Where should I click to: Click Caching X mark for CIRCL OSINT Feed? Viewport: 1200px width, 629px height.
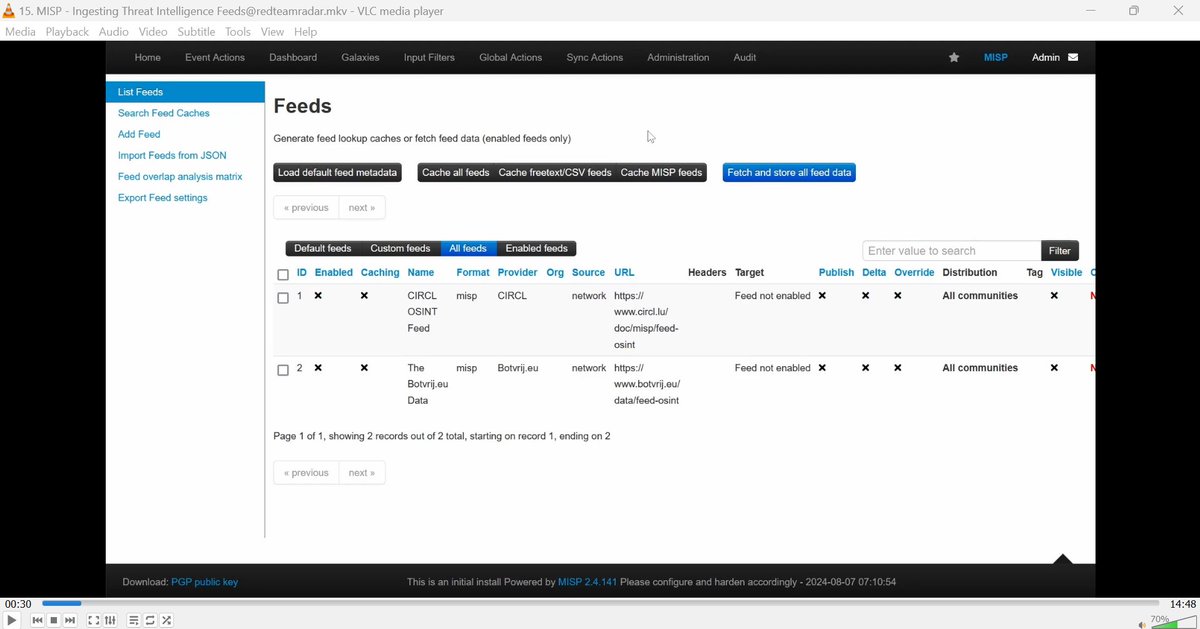pyautogui.click(x=364, y=296)
